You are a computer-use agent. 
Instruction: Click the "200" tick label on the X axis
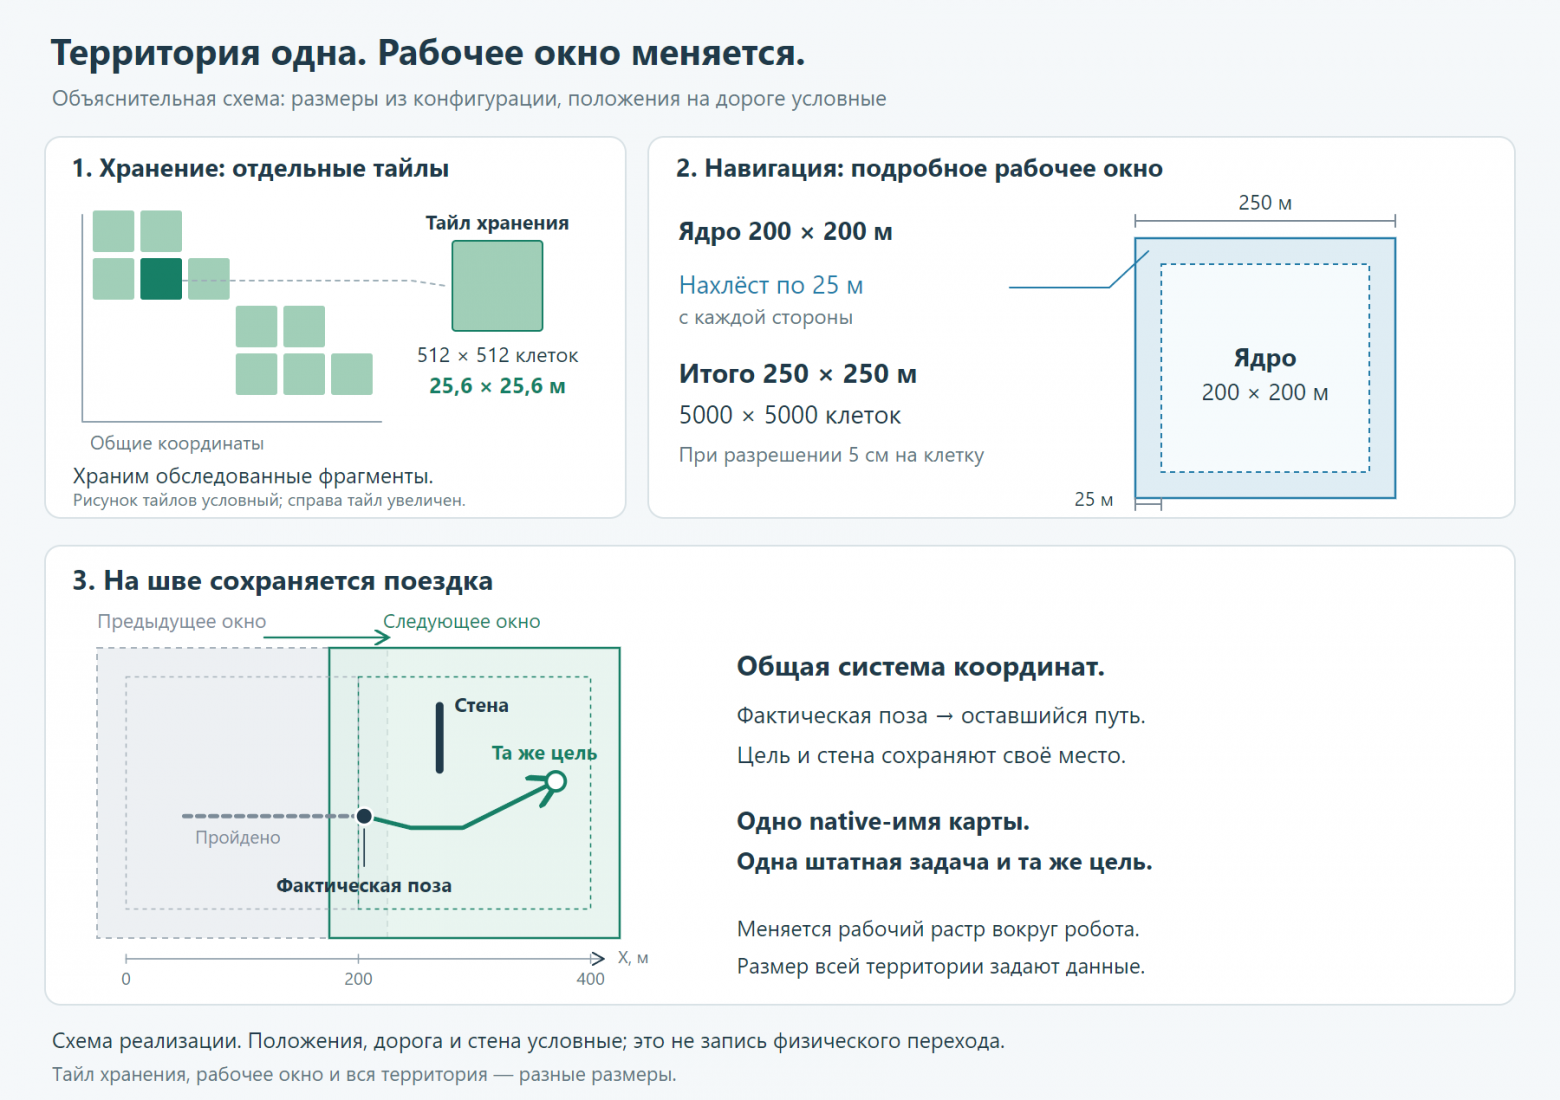(358, 979)
